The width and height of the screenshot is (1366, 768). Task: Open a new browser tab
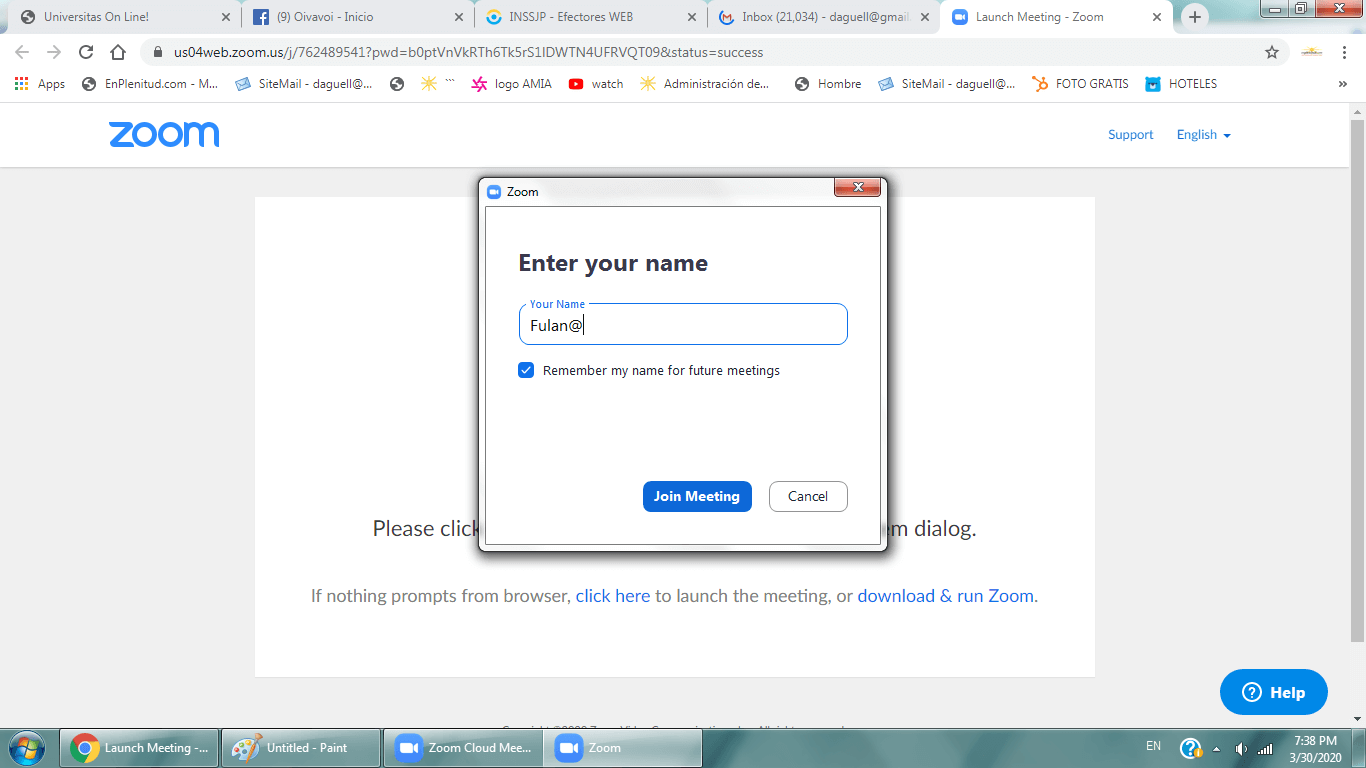pos(1194,17)
